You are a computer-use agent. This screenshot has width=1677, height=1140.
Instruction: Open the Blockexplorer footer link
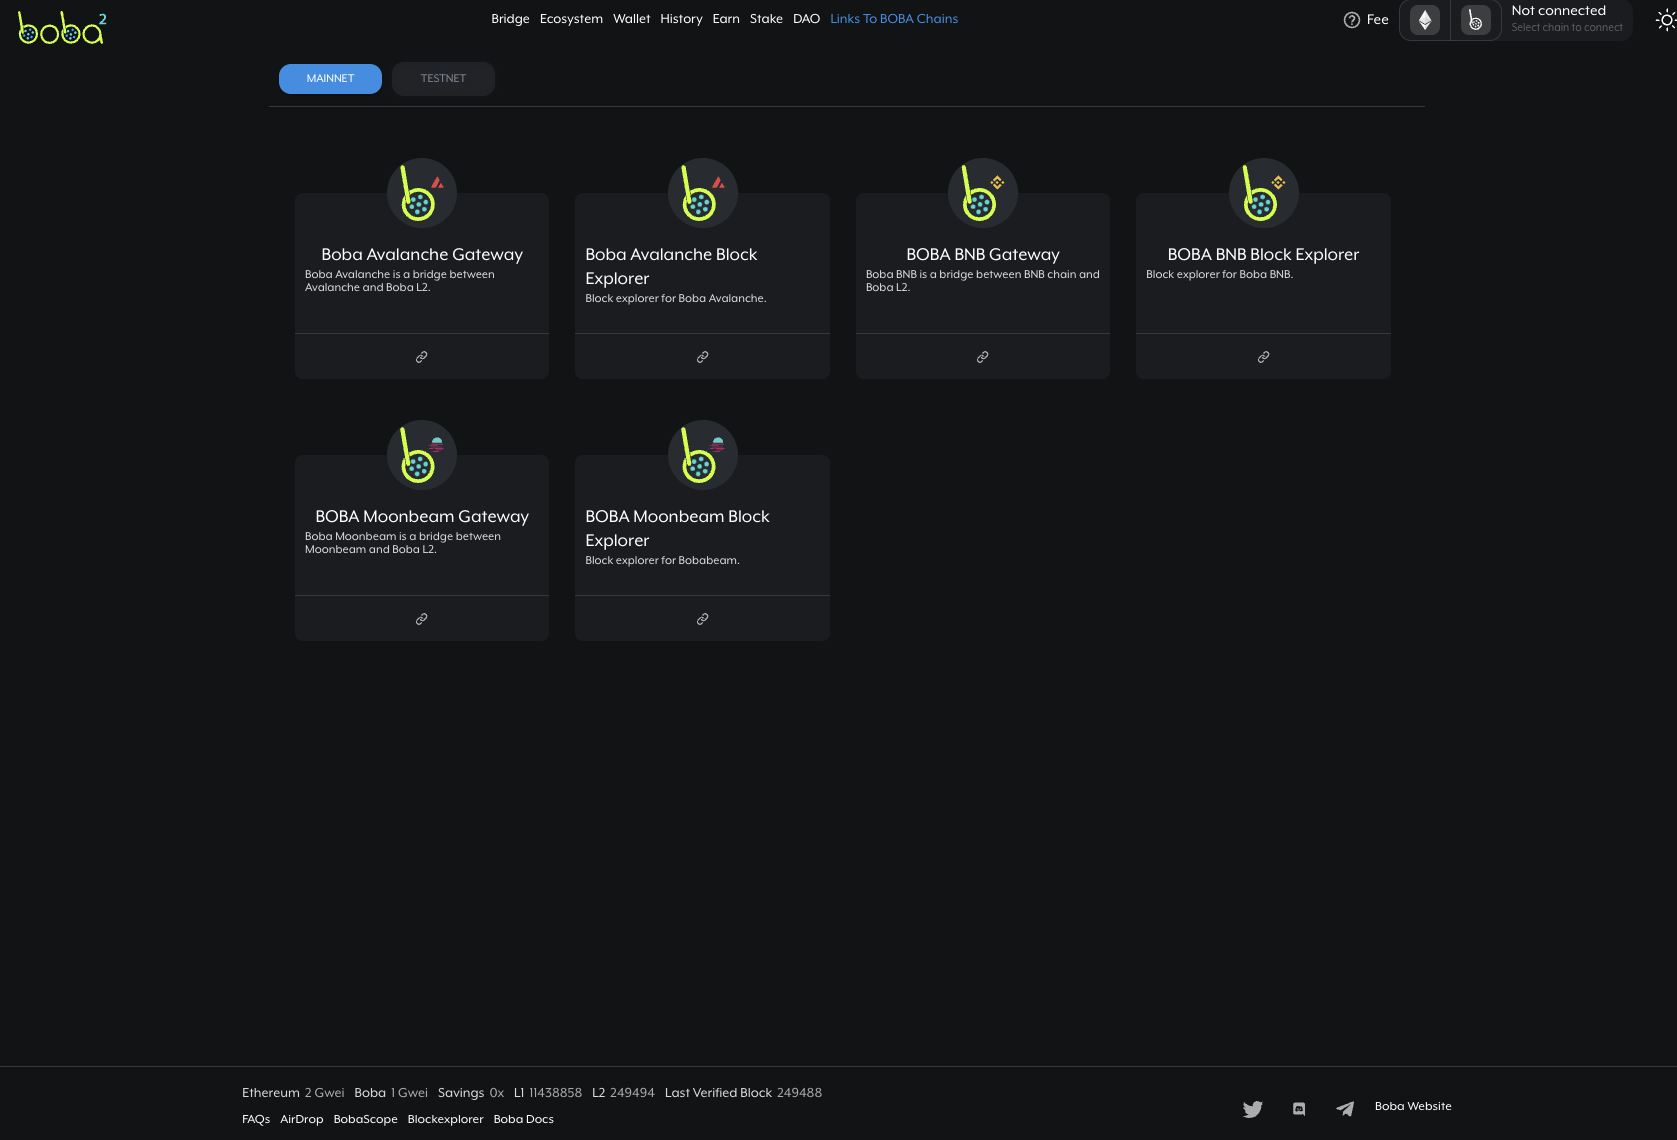(x=445, y=1119)
